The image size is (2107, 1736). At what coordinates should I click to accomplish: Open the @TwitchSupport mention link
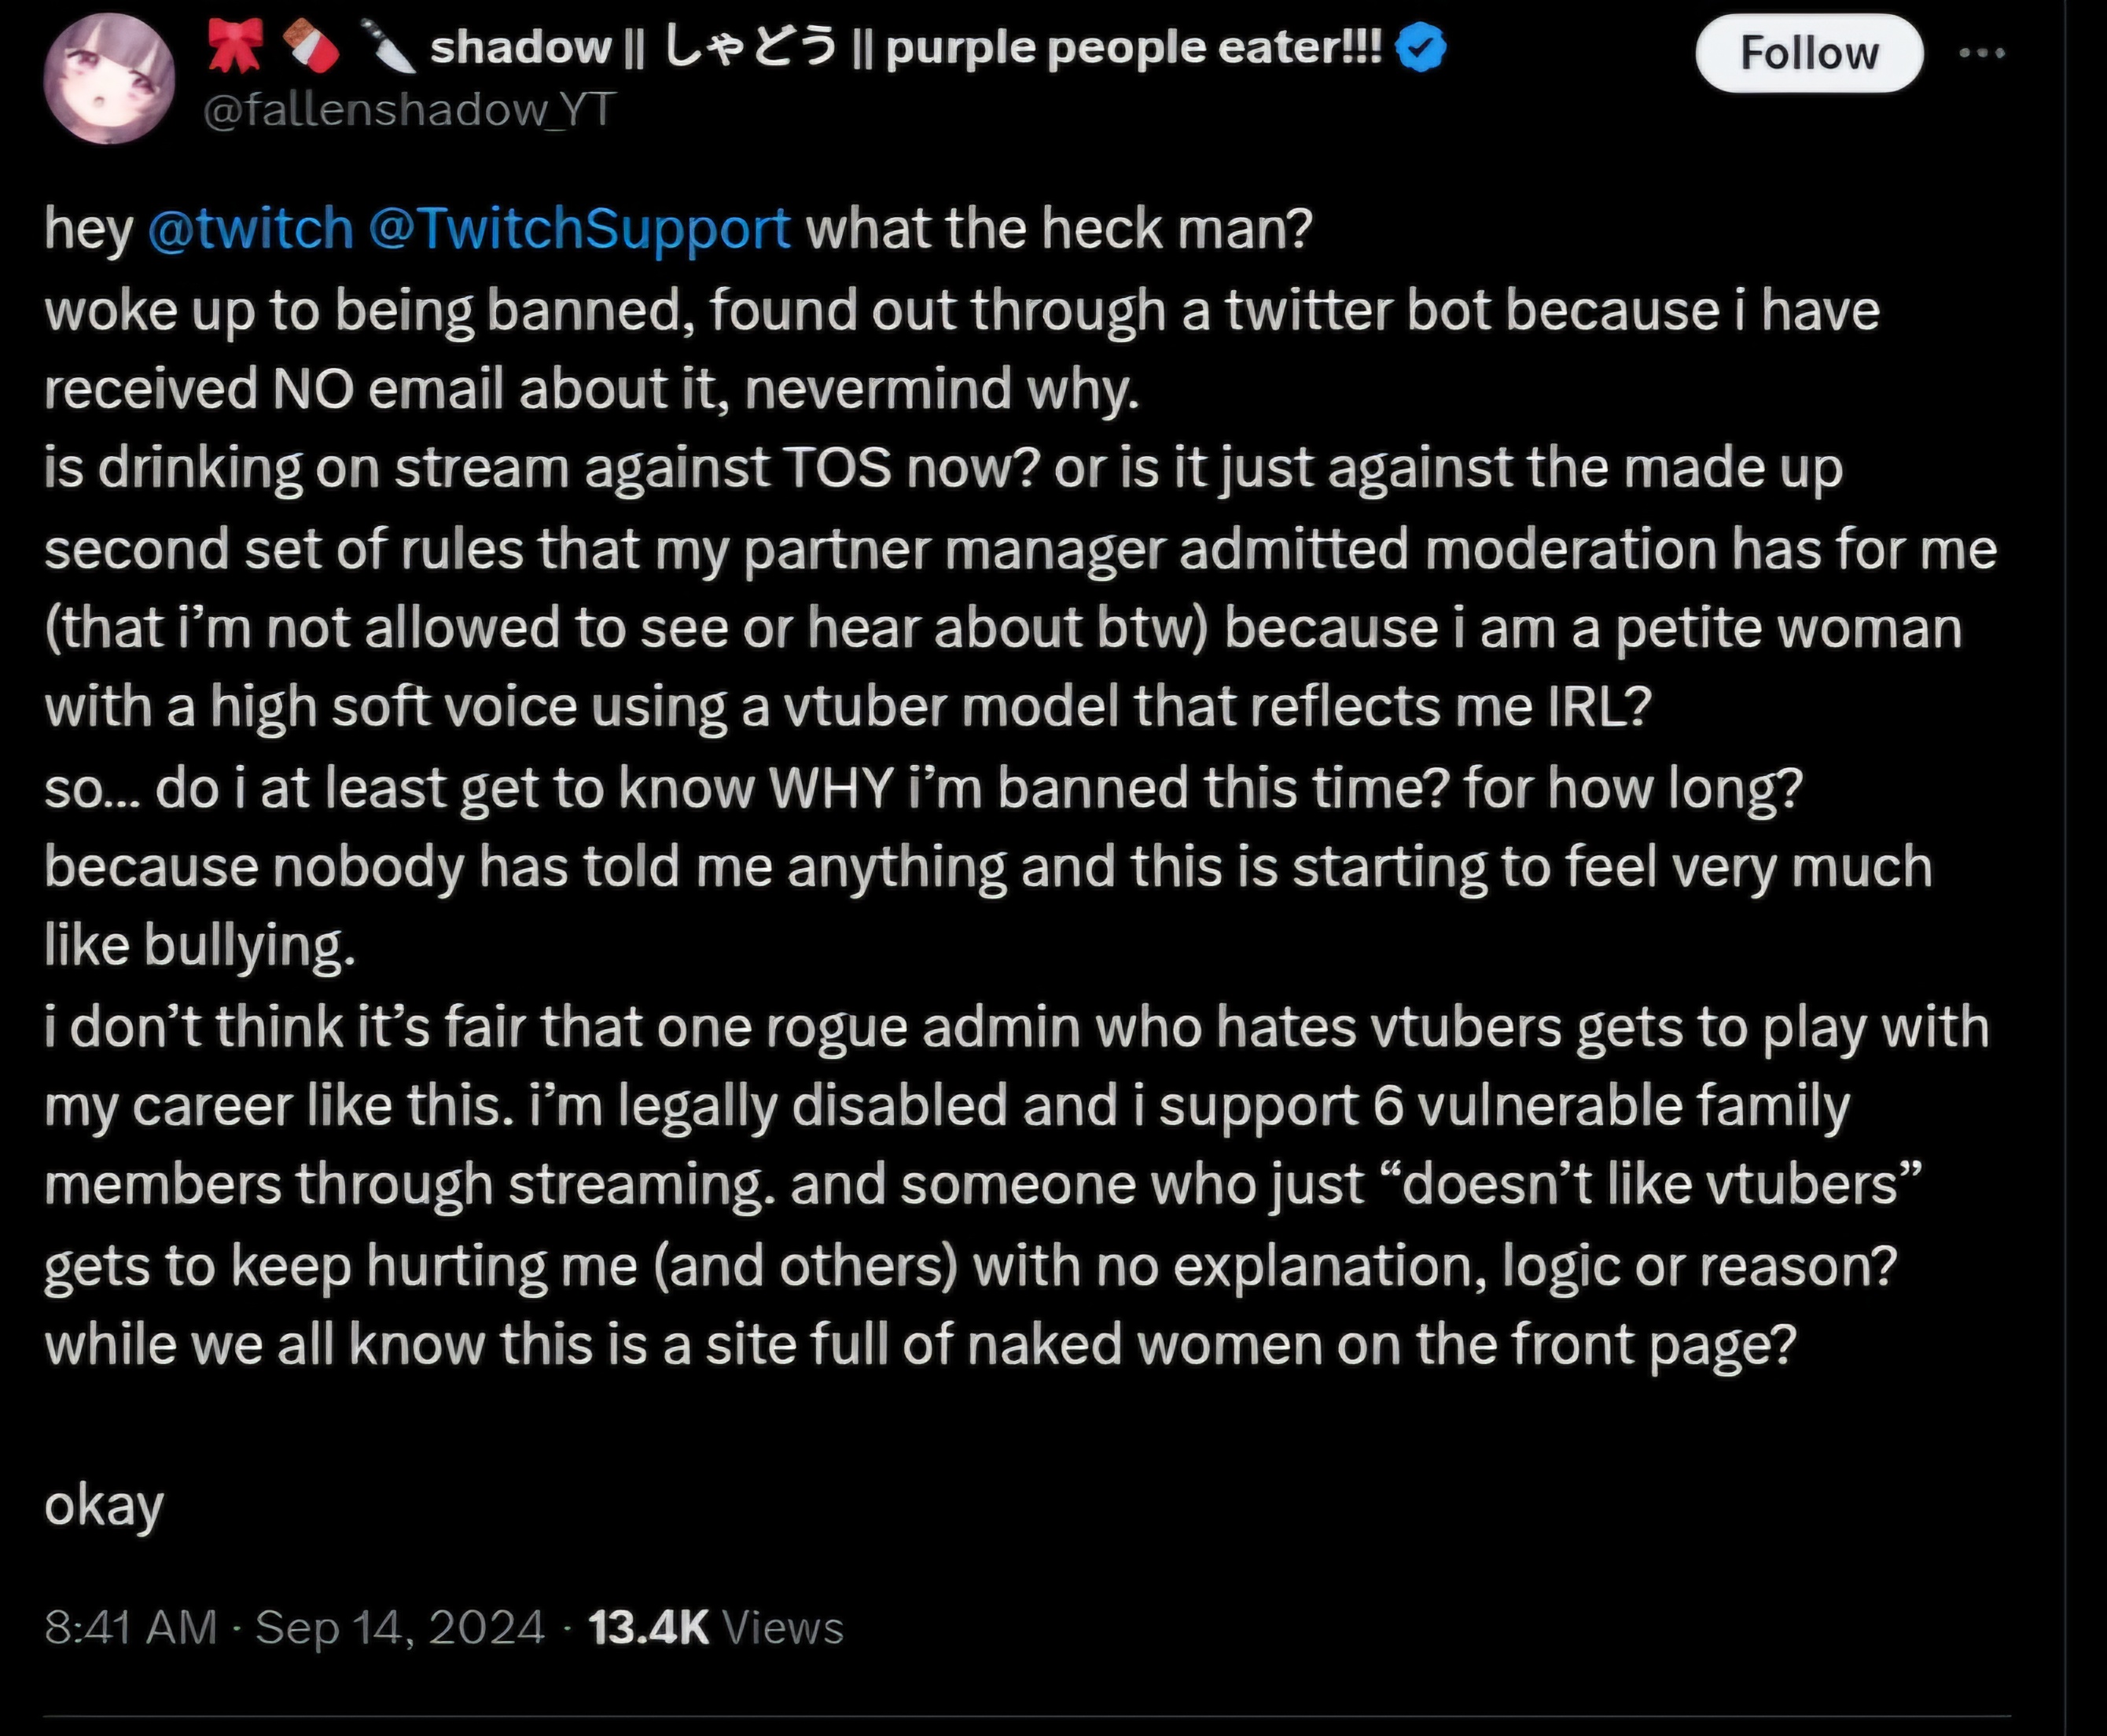(x=579, y=229)
